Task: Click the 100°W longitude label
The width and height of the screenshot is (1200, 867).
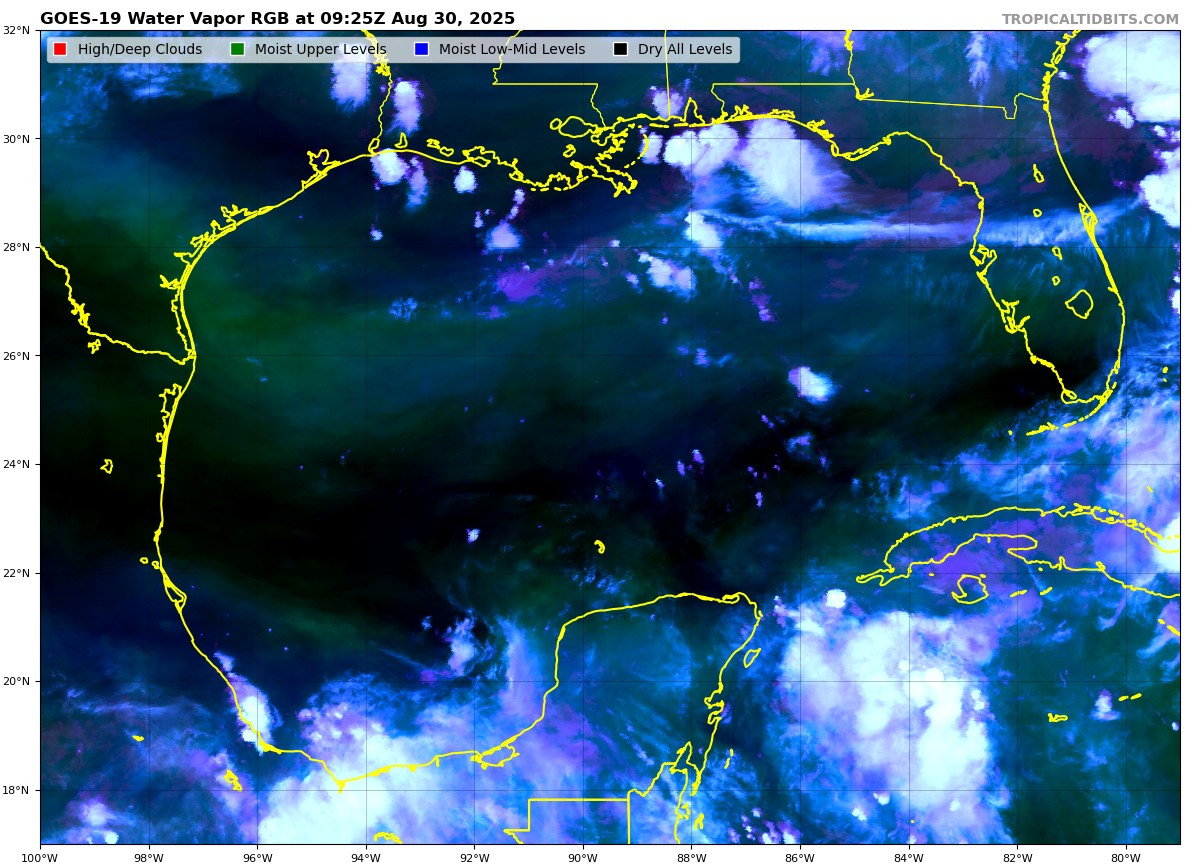Action: pos(40,857)
